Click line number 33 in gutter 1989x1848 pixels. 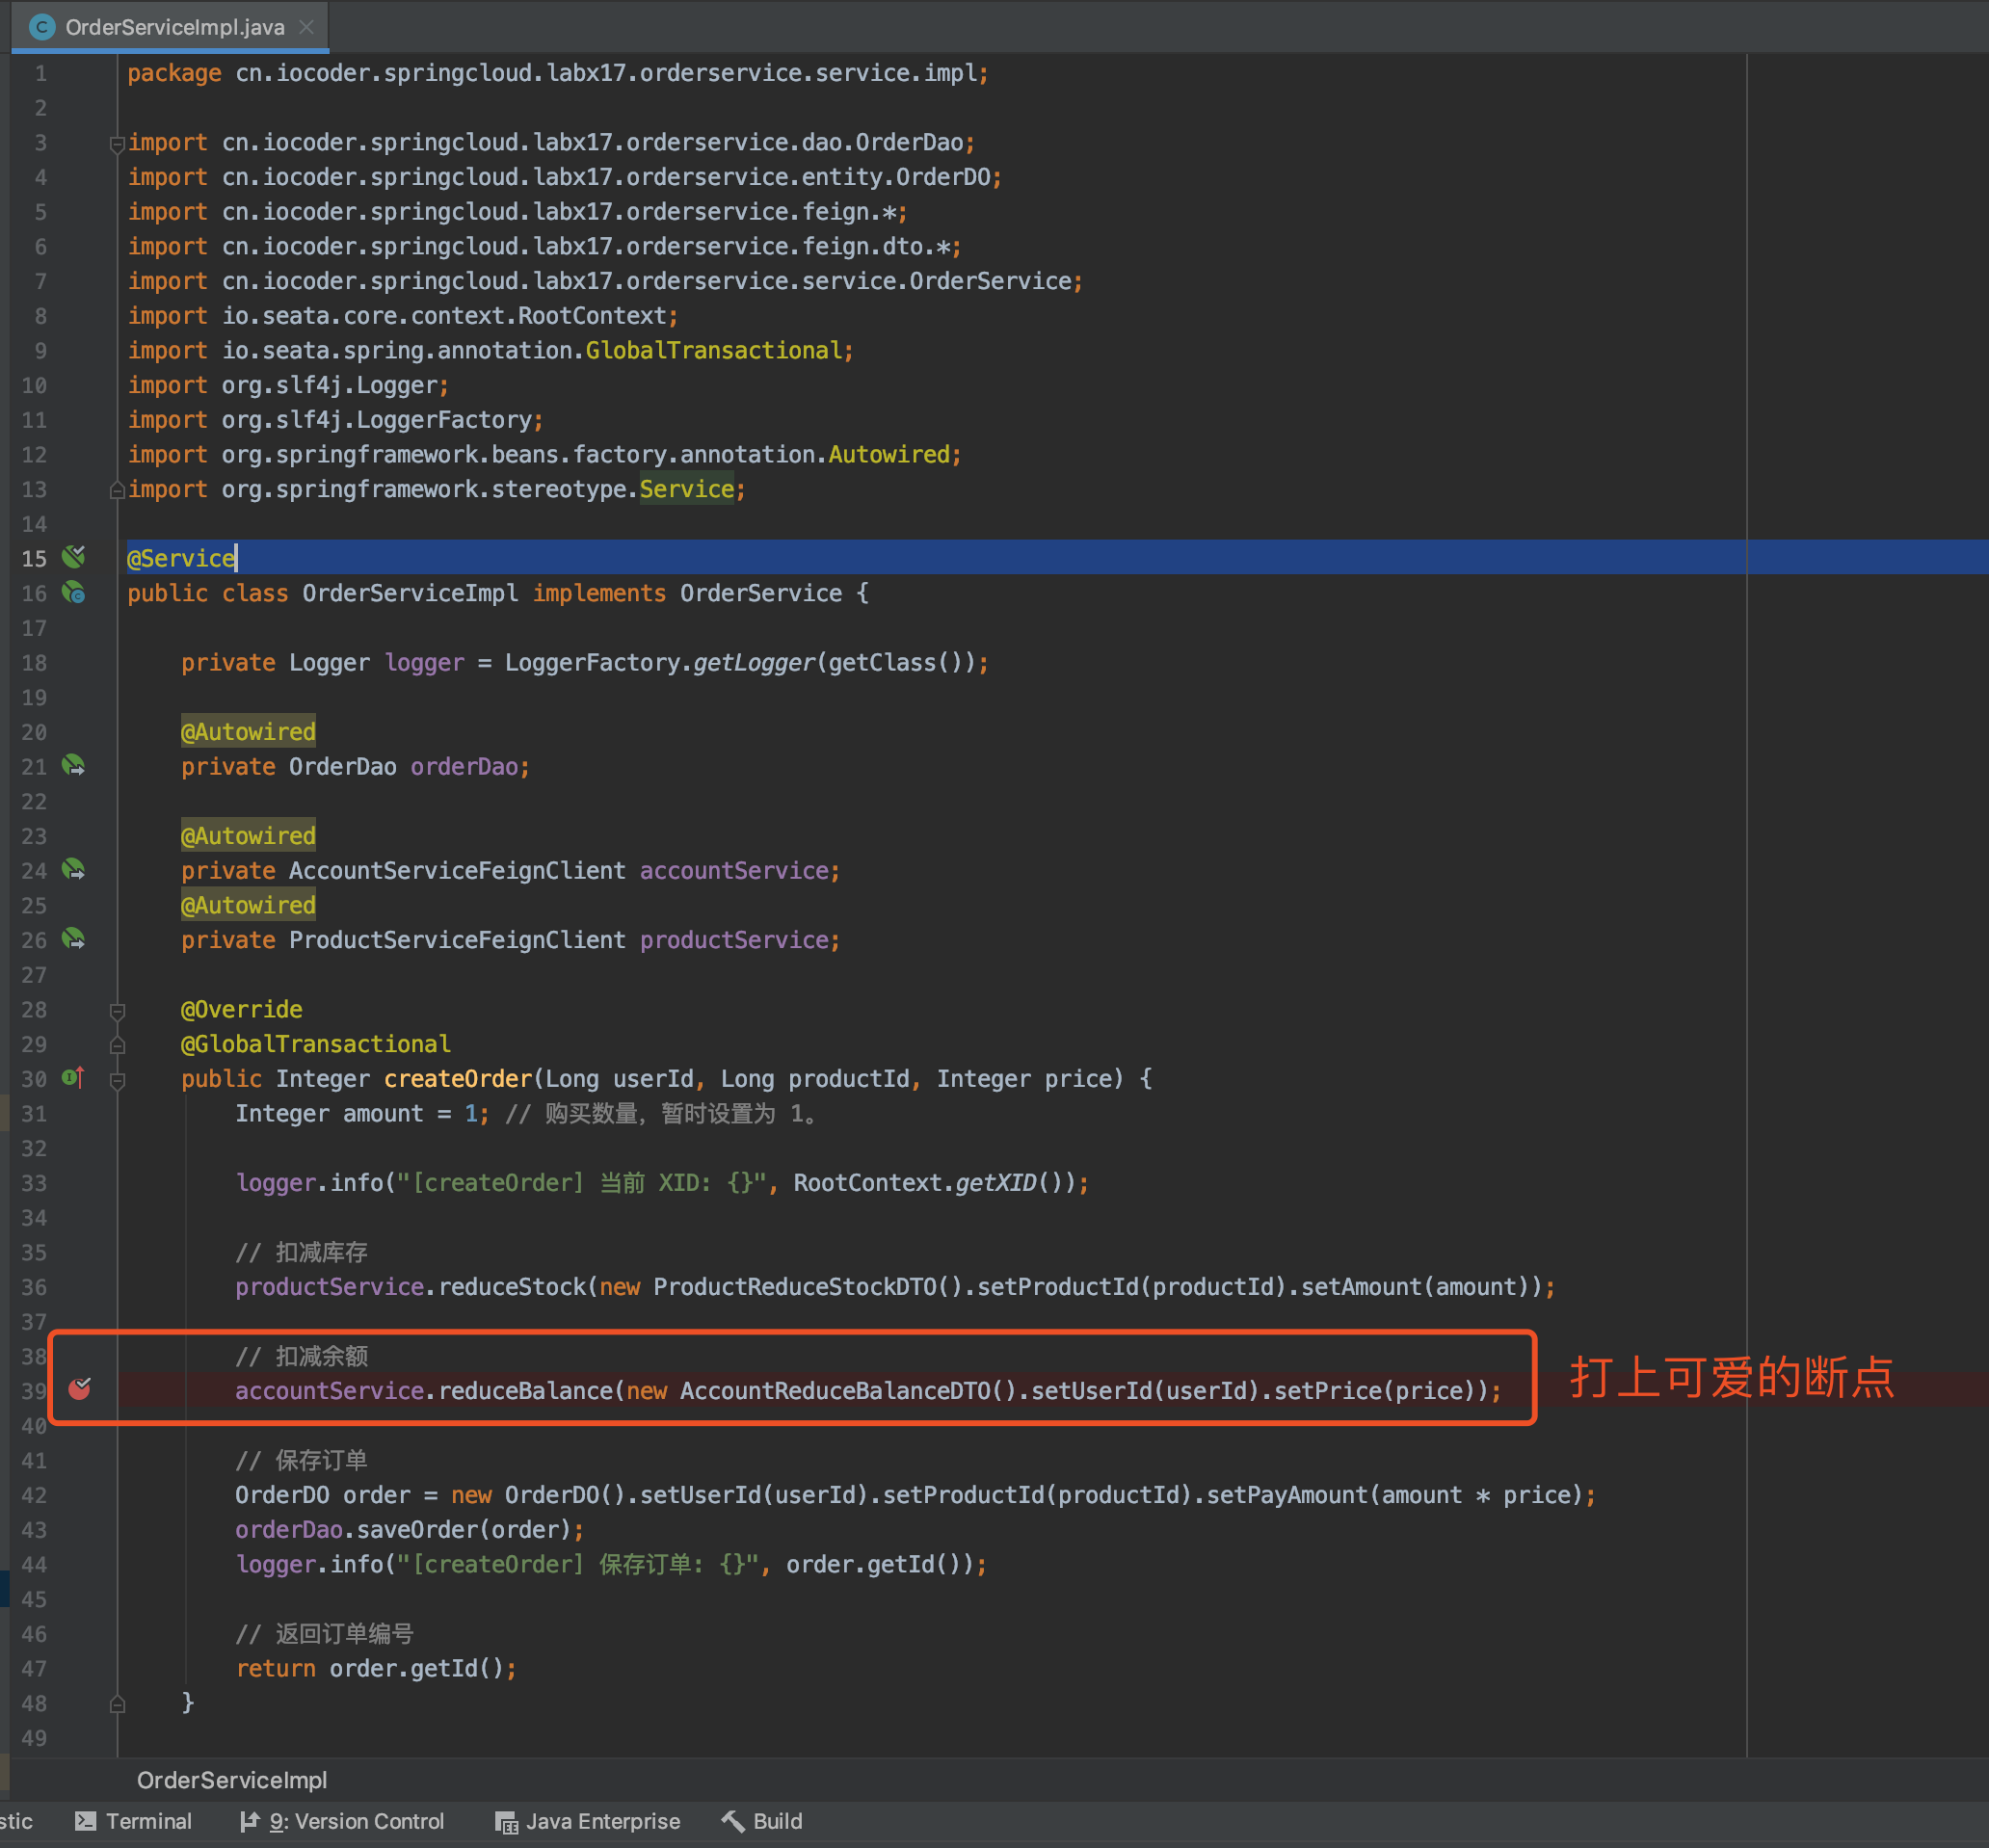point(34,1183)
